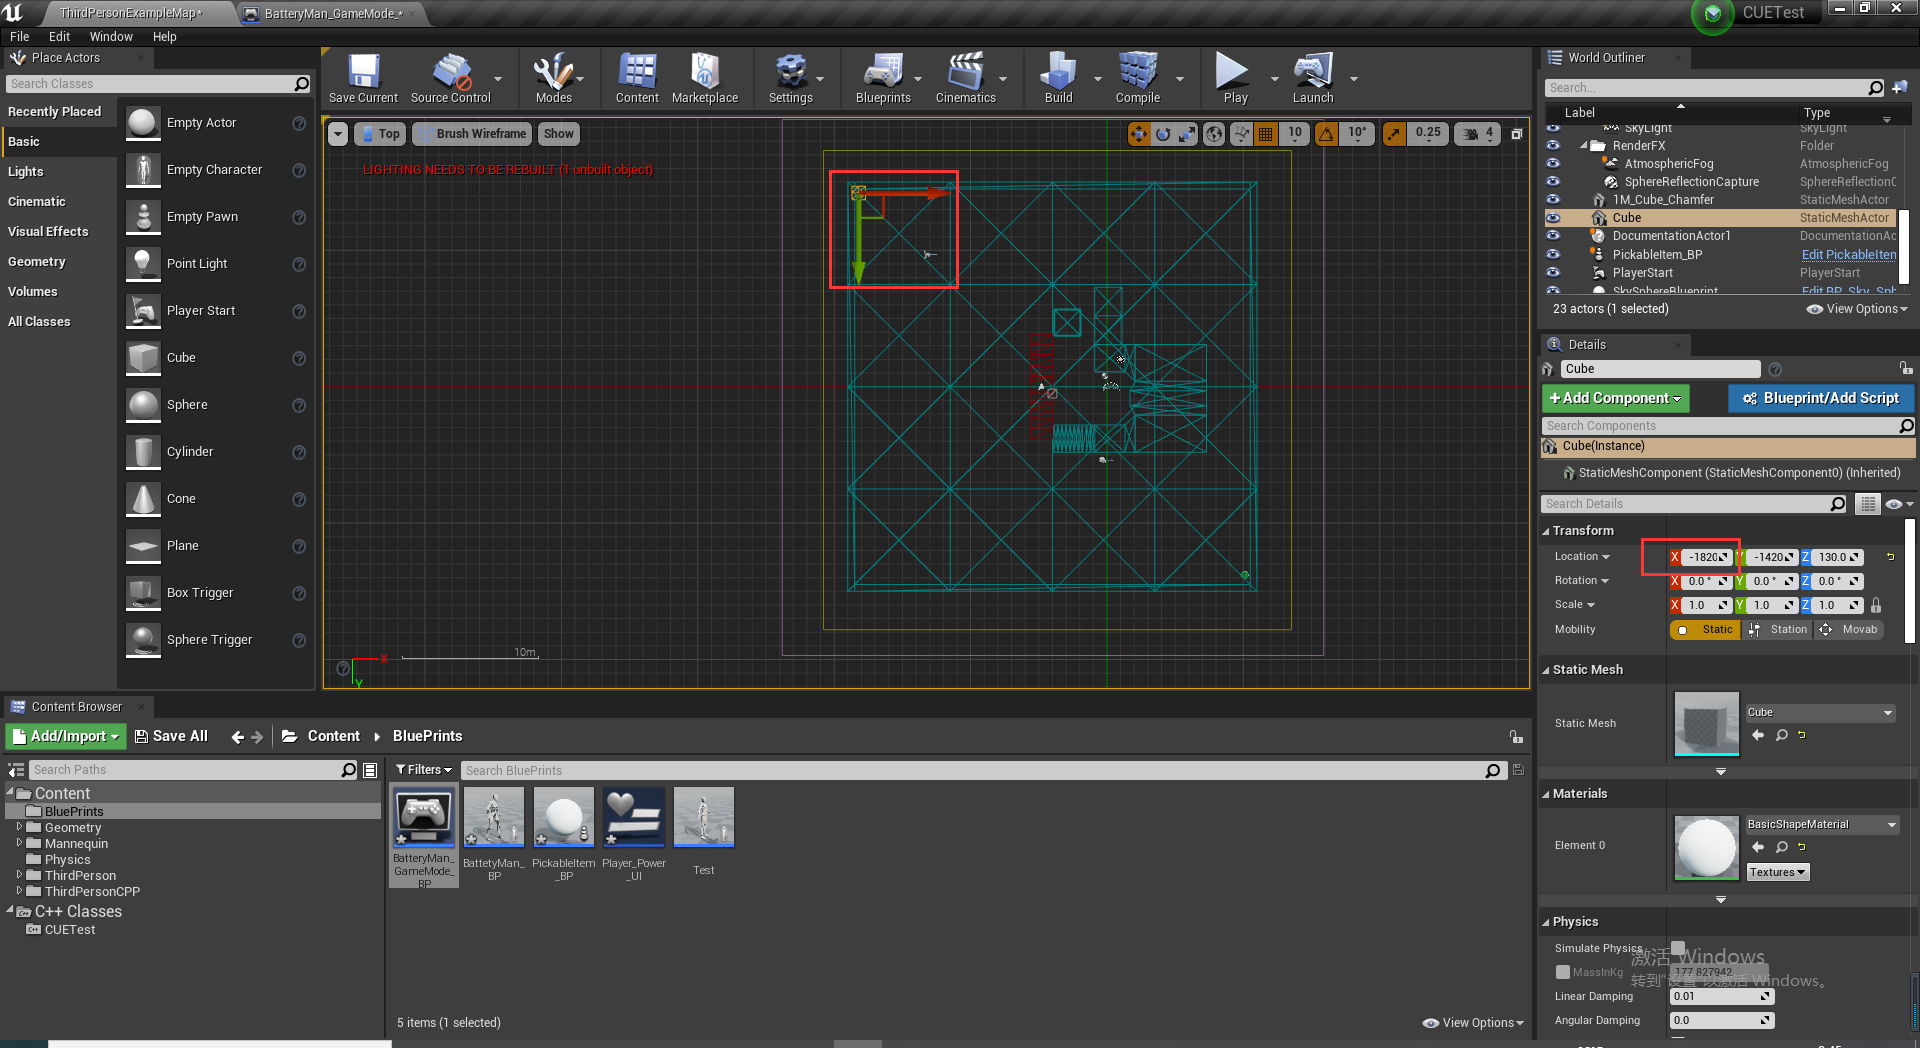The height and width of the screenshot is (1048, 1920).
Task: Click the Location X value field
Action: [x=1707, y=557]
